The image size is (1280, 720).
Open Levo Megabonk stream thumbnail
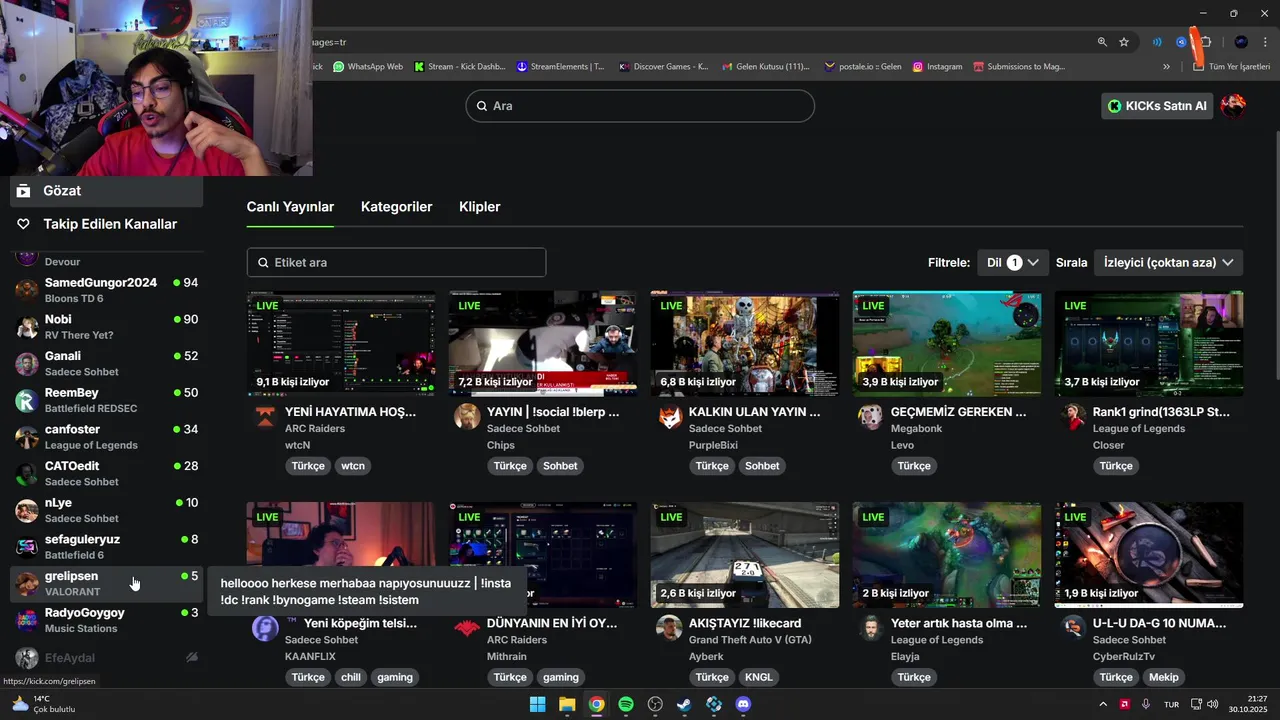click(947, 344)
